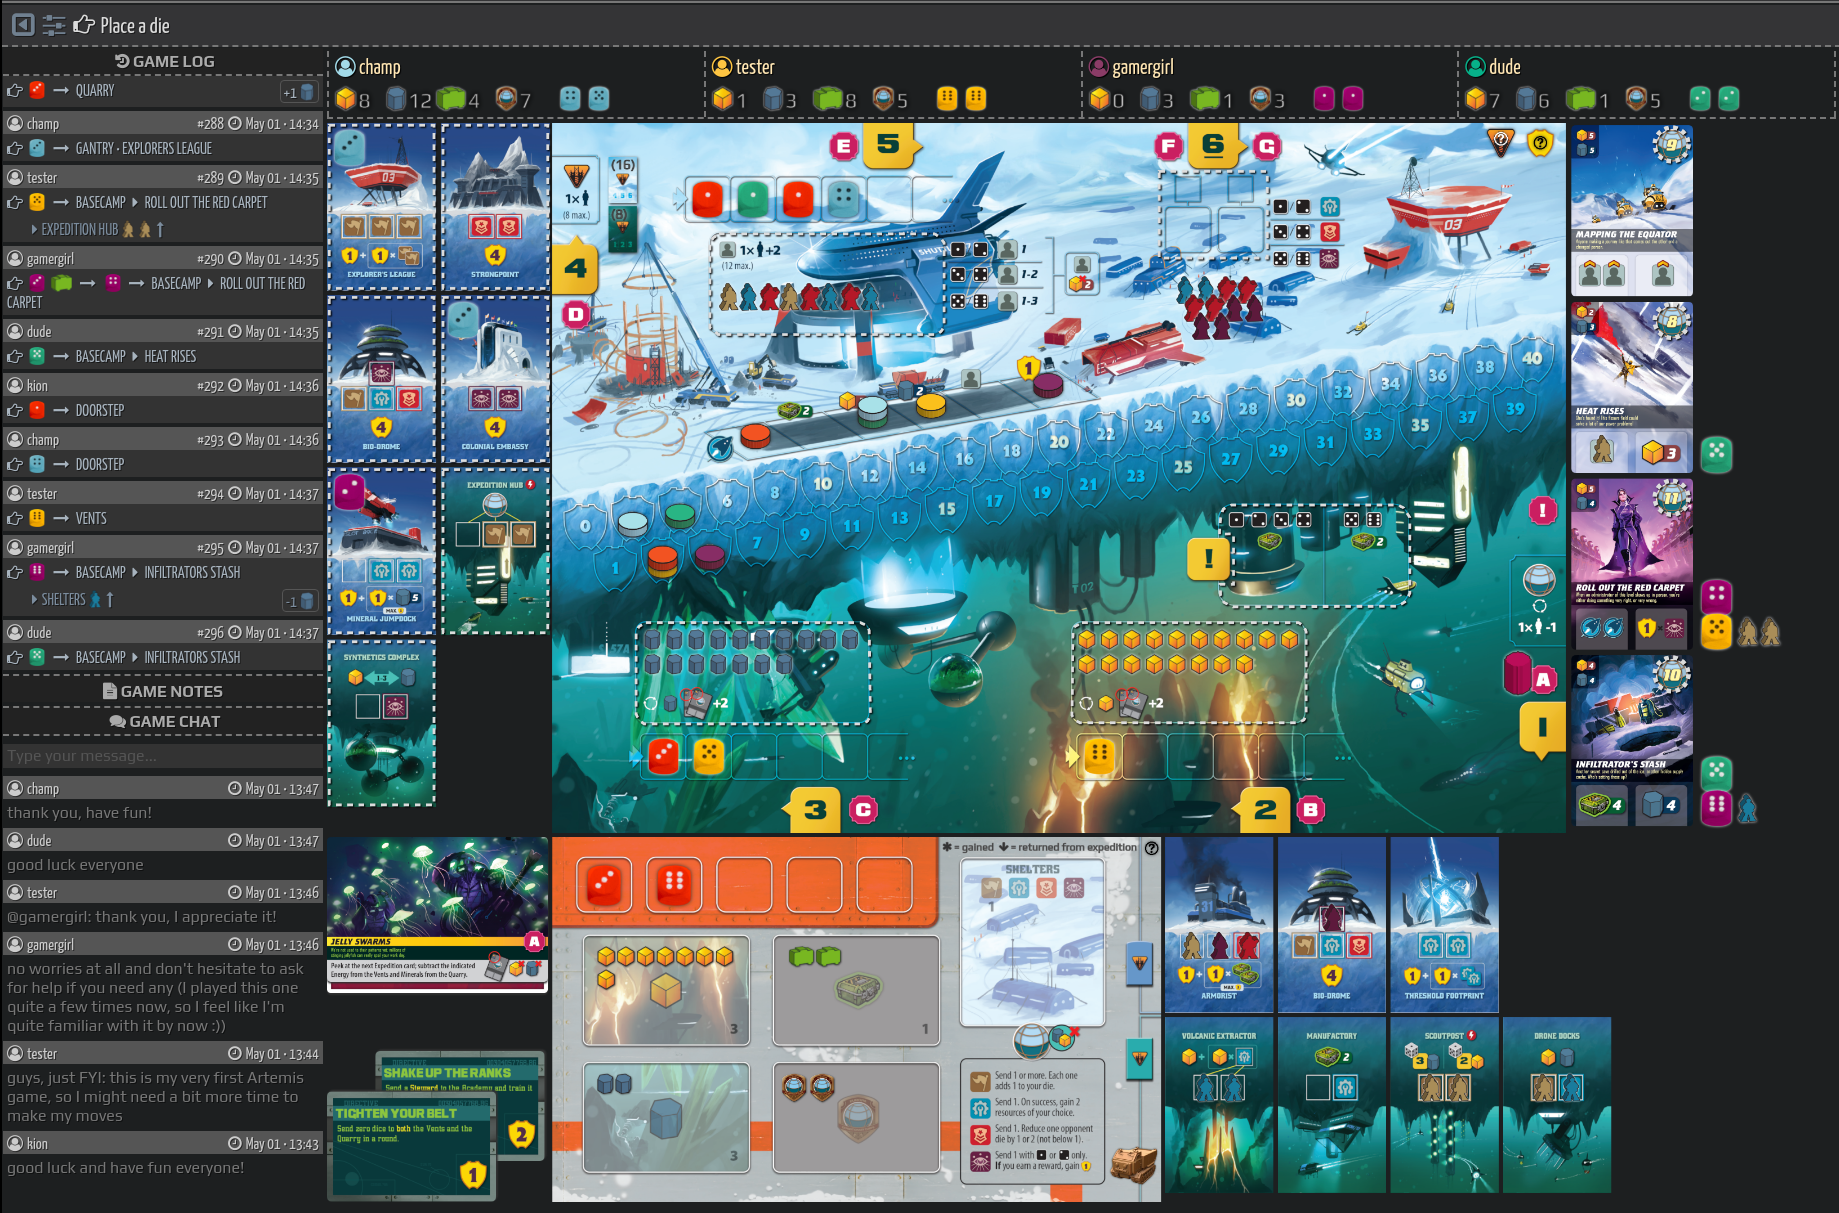Select the Colonial Embassy building card

[x=495, y=380]
